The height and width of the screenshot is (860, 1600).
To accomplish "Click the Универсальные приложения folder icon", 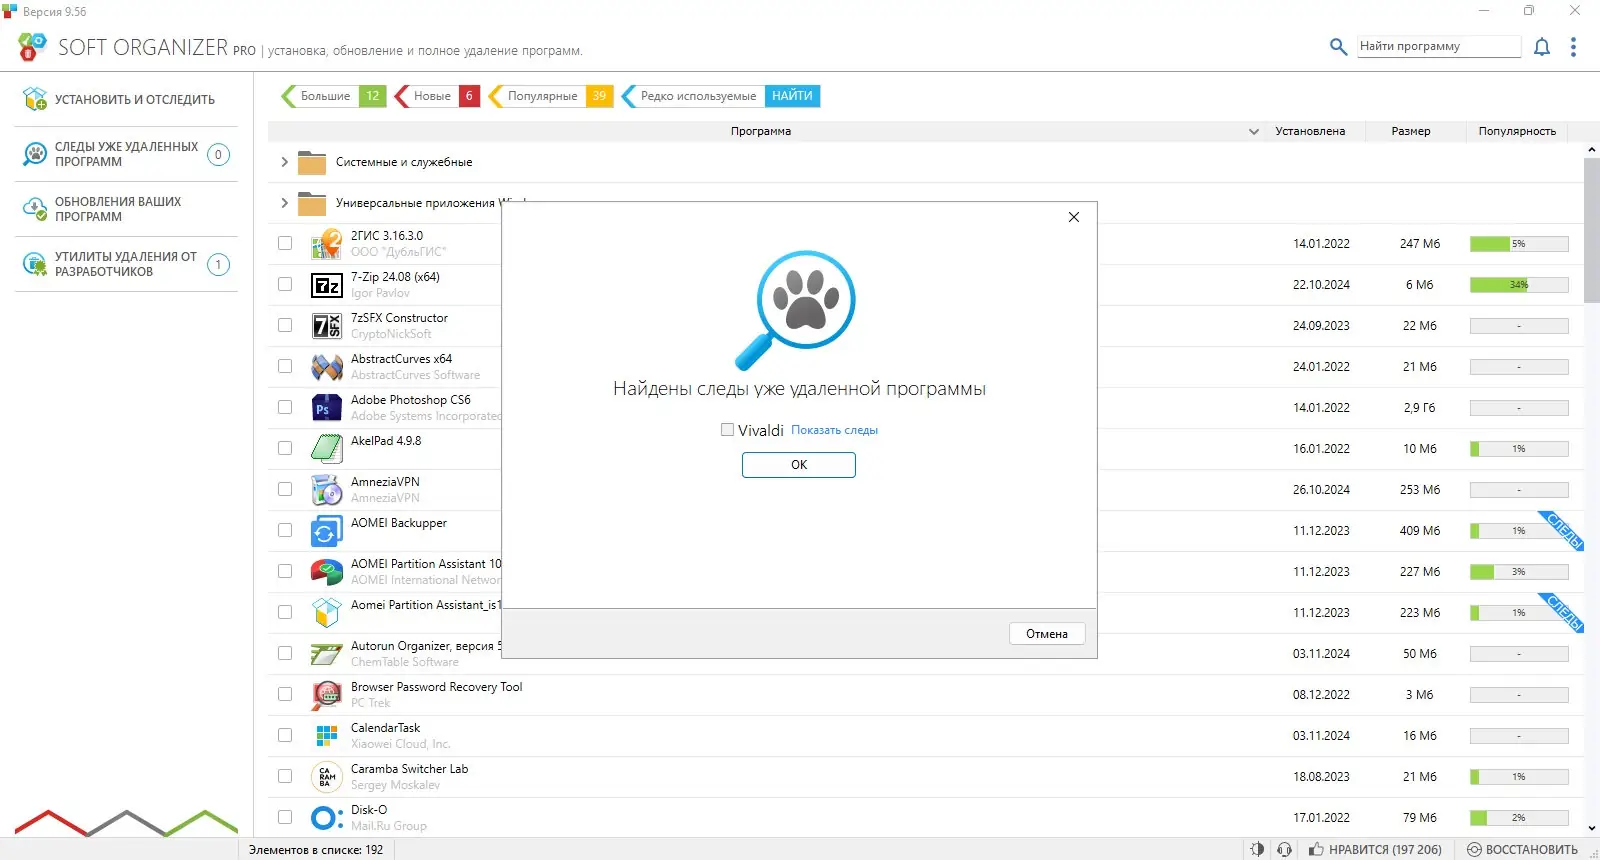I will 312,203.
